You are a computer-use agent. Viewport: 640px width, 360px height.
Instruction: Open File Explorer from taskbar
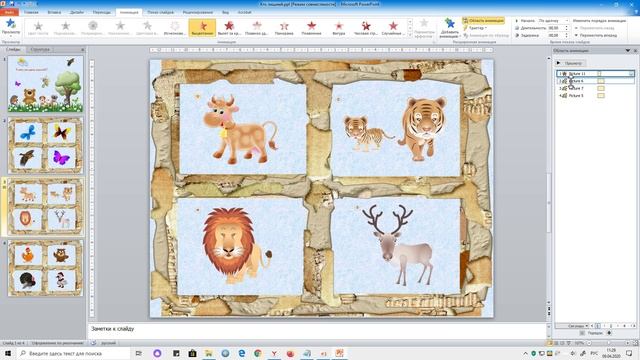coord(209,353)
